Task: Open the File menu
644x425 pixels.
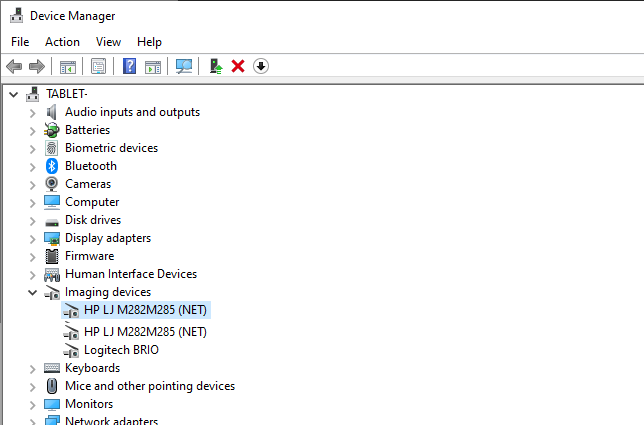Action: (x=20, y=42)
